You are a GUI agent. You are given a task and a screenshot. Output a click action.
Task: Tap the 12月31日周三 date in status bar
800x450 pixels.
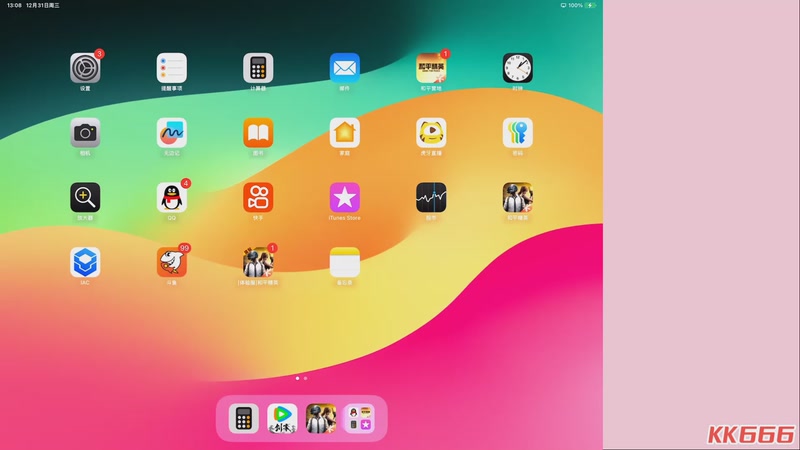point(43,5)
